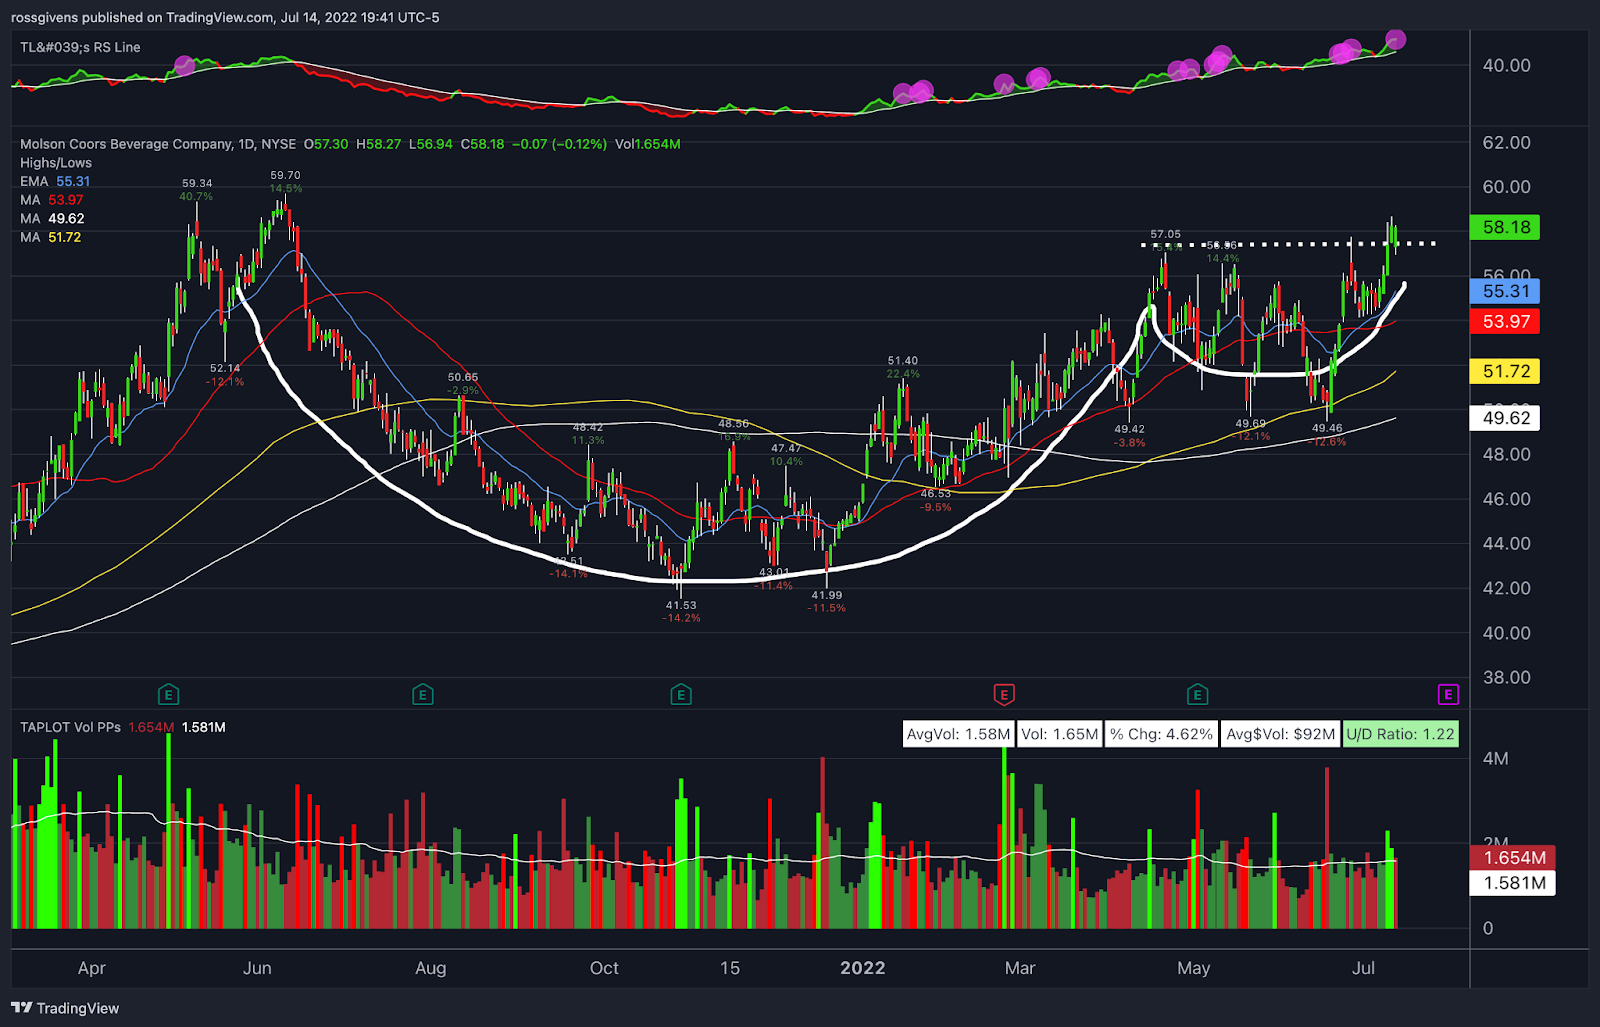
Task: Select the MA 53.97 legend entry
Action: pyautogui.click(x=52, y=200)
